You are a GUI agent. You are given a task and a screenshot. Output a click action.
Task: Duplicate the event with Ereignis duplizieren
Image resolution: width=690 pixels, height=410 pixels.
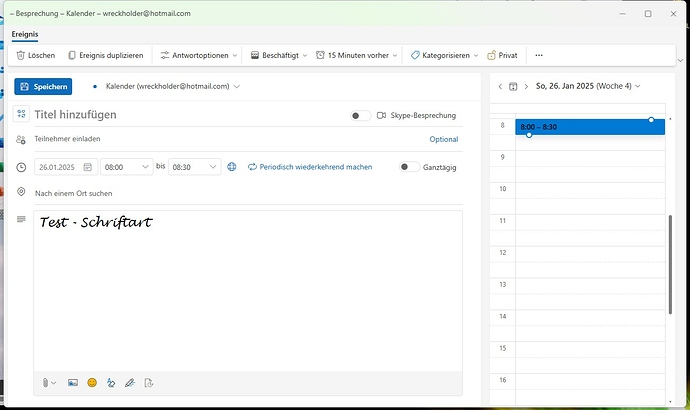pyautogui.click(x=106, y=55)
